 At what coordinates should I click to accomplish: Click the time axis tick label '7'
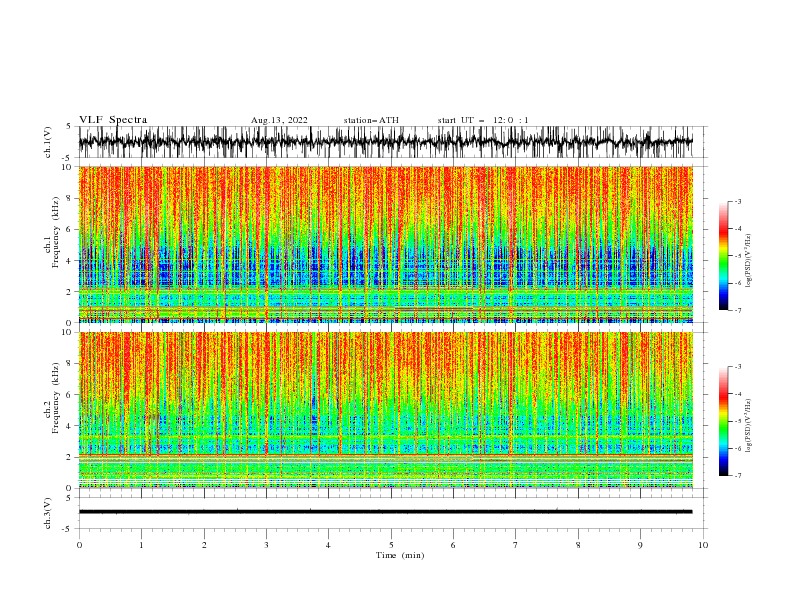516,545
